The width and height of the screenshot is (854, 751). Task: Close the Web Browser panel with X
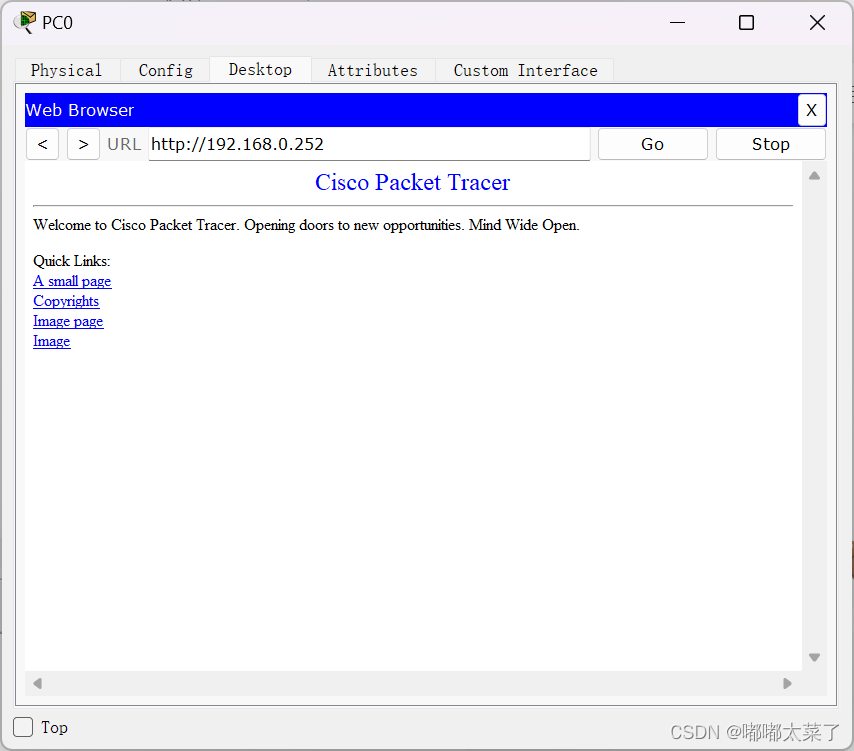coord(812,110)
